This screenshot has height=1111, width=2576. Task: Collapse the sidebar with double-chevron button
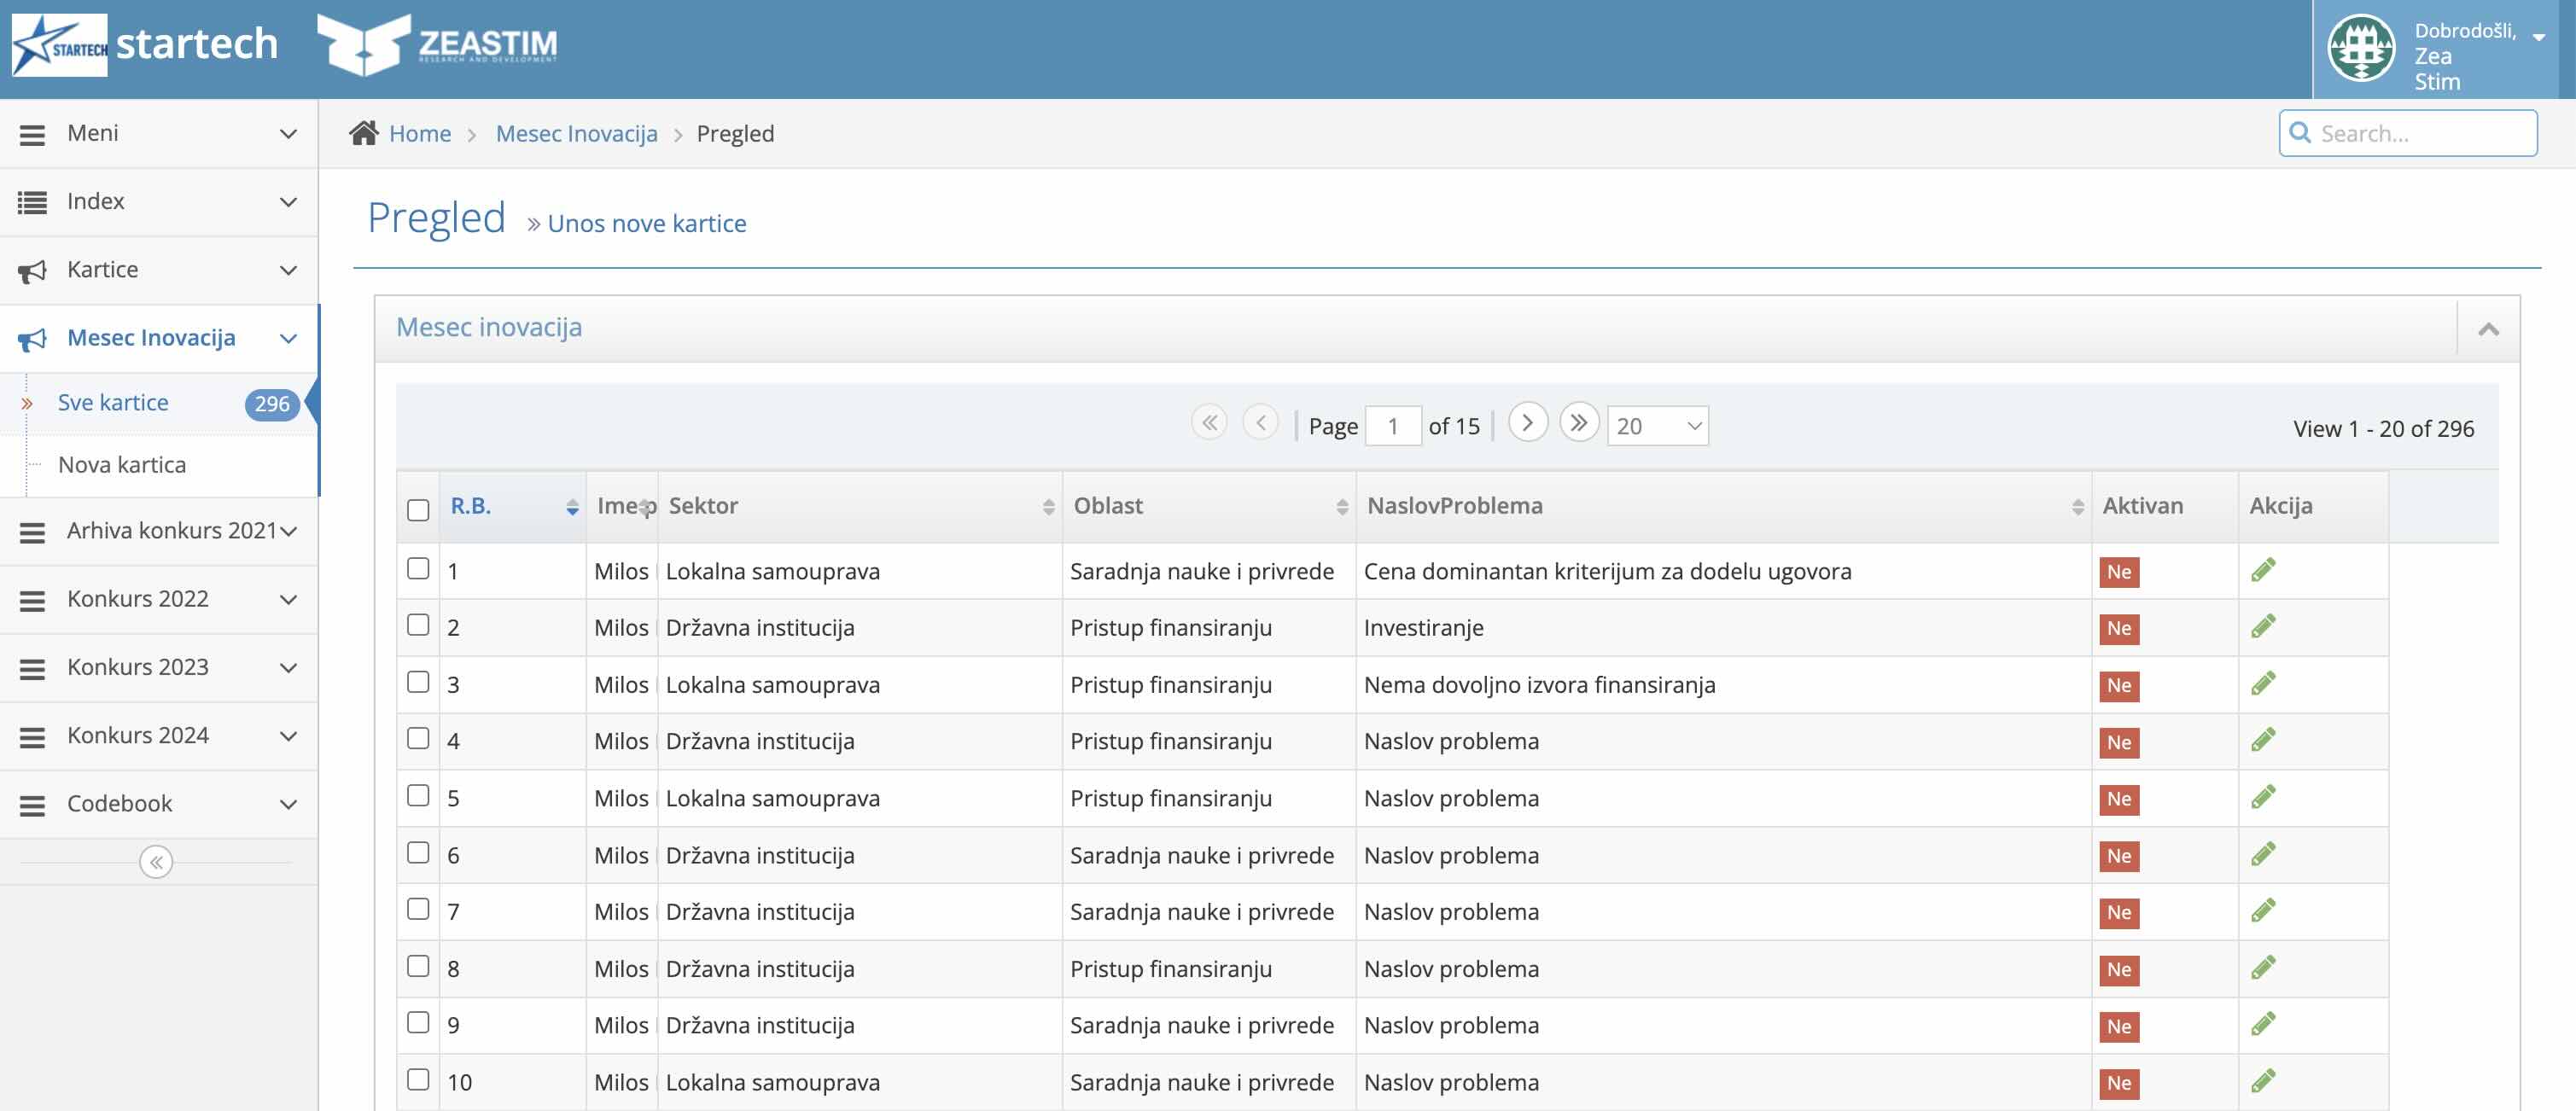click(156, 862)
